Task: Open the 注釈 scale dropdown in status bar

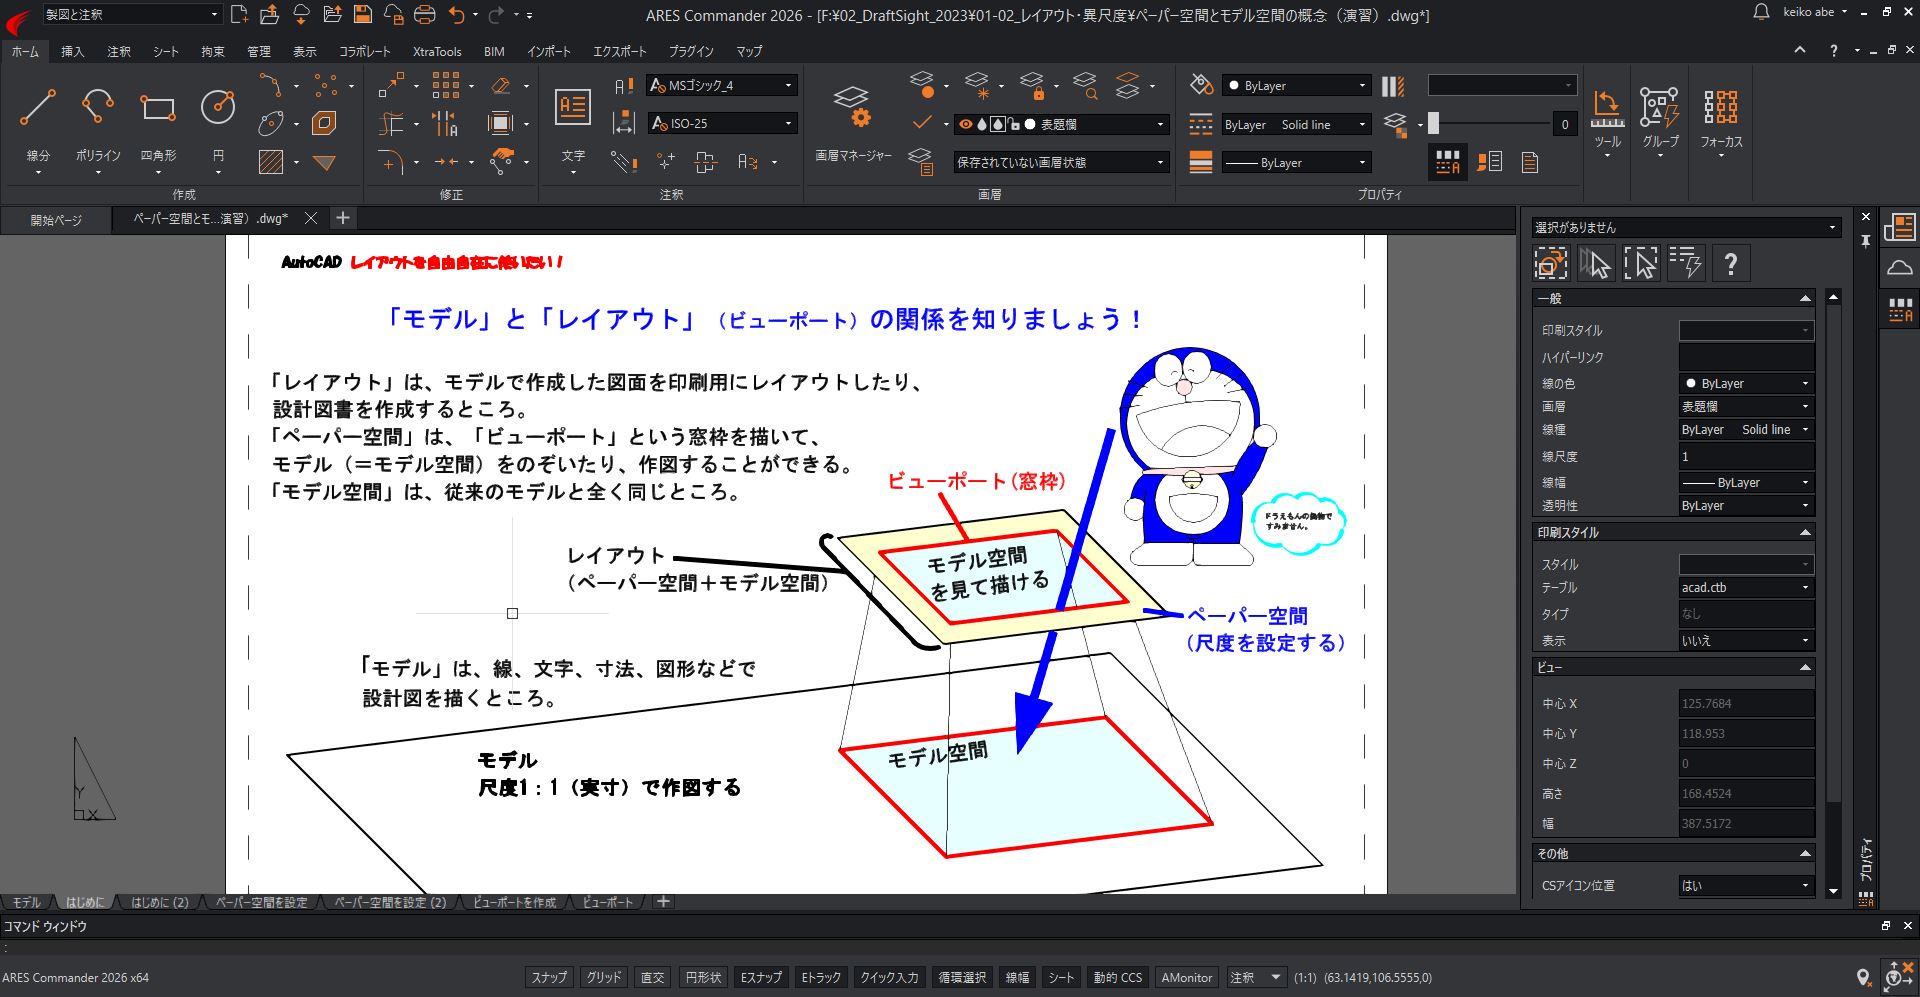Action: [1256, 977]
